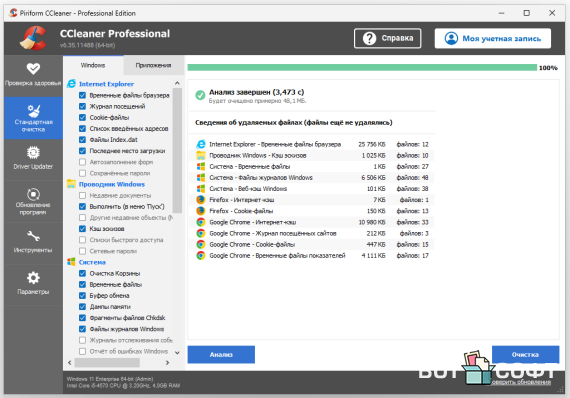This screenshot has height=398, width=570.
Task: Click system info text Windows 11 Enterprise 64-bit
Action: [110, 379]
